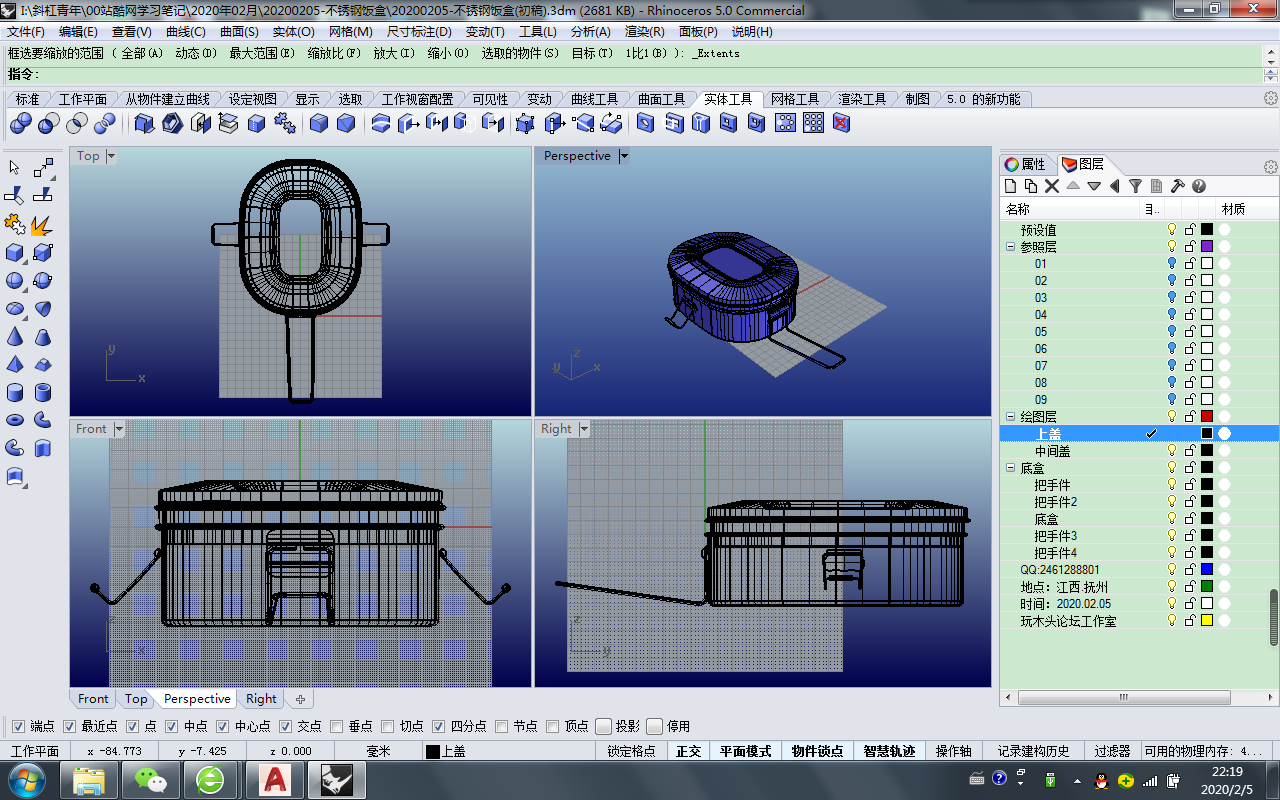Delete layer using the X icon

(1052, 186)
